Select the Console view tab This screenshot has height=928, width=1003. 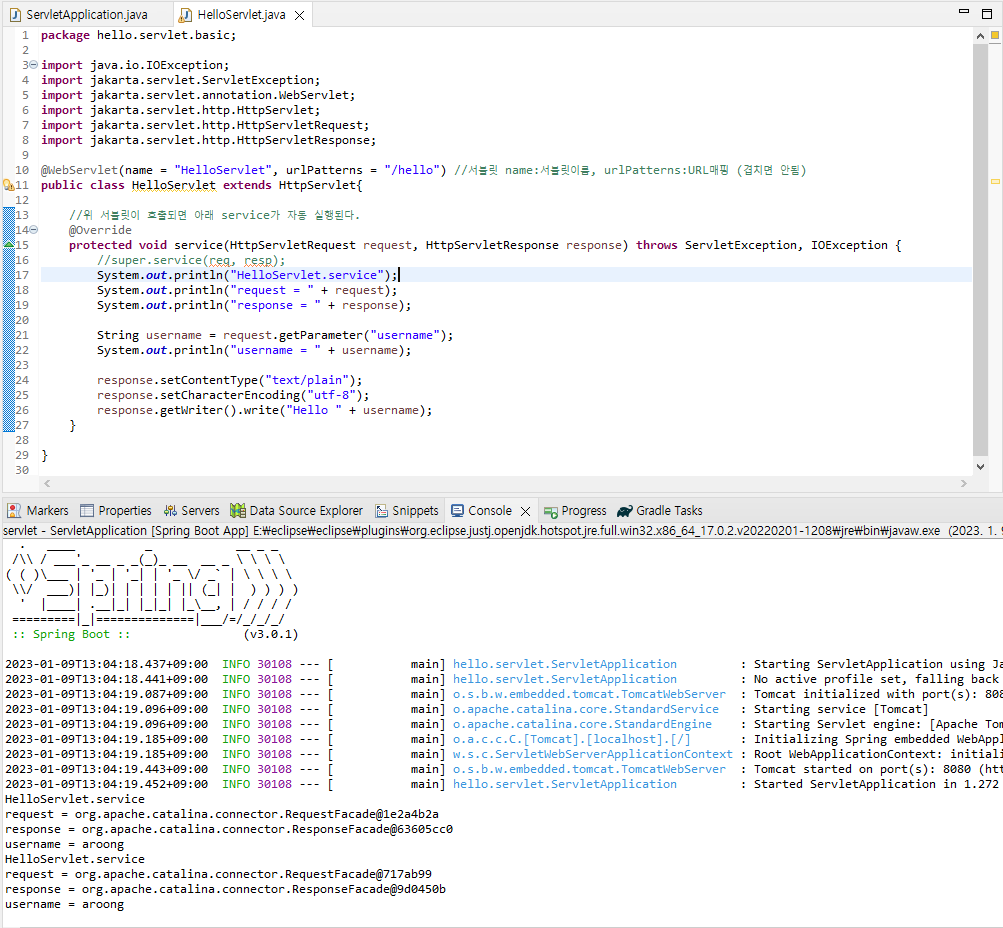pyautogui.click(x=482, y=510)
